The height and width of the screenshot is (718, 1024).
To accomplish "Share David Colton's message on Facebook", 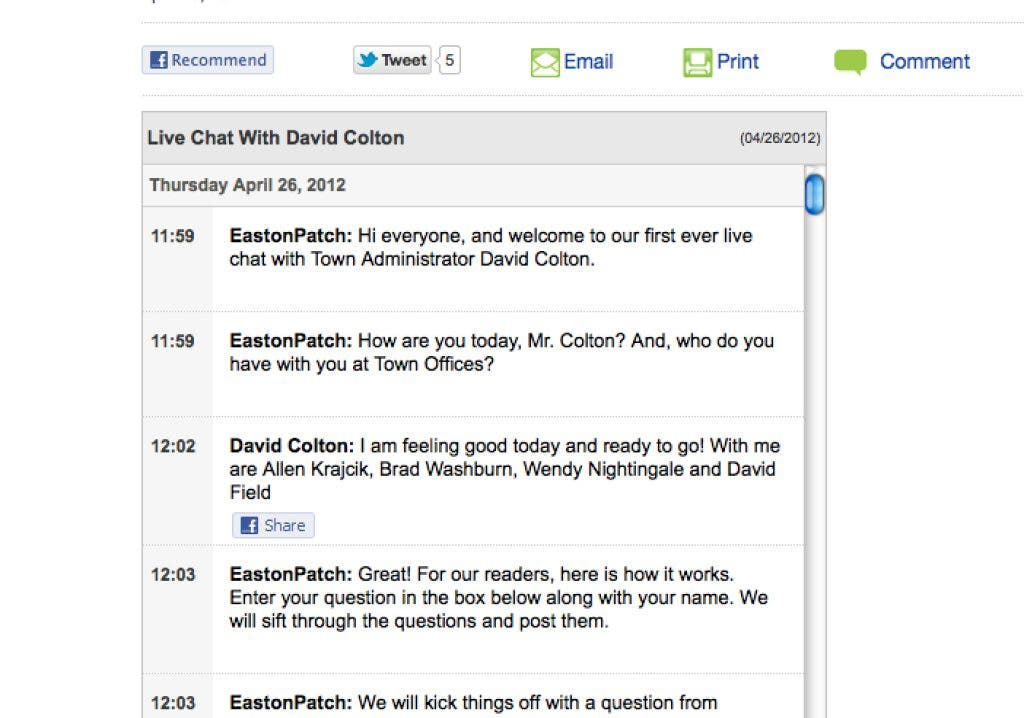I will click(x=274, y=525).
